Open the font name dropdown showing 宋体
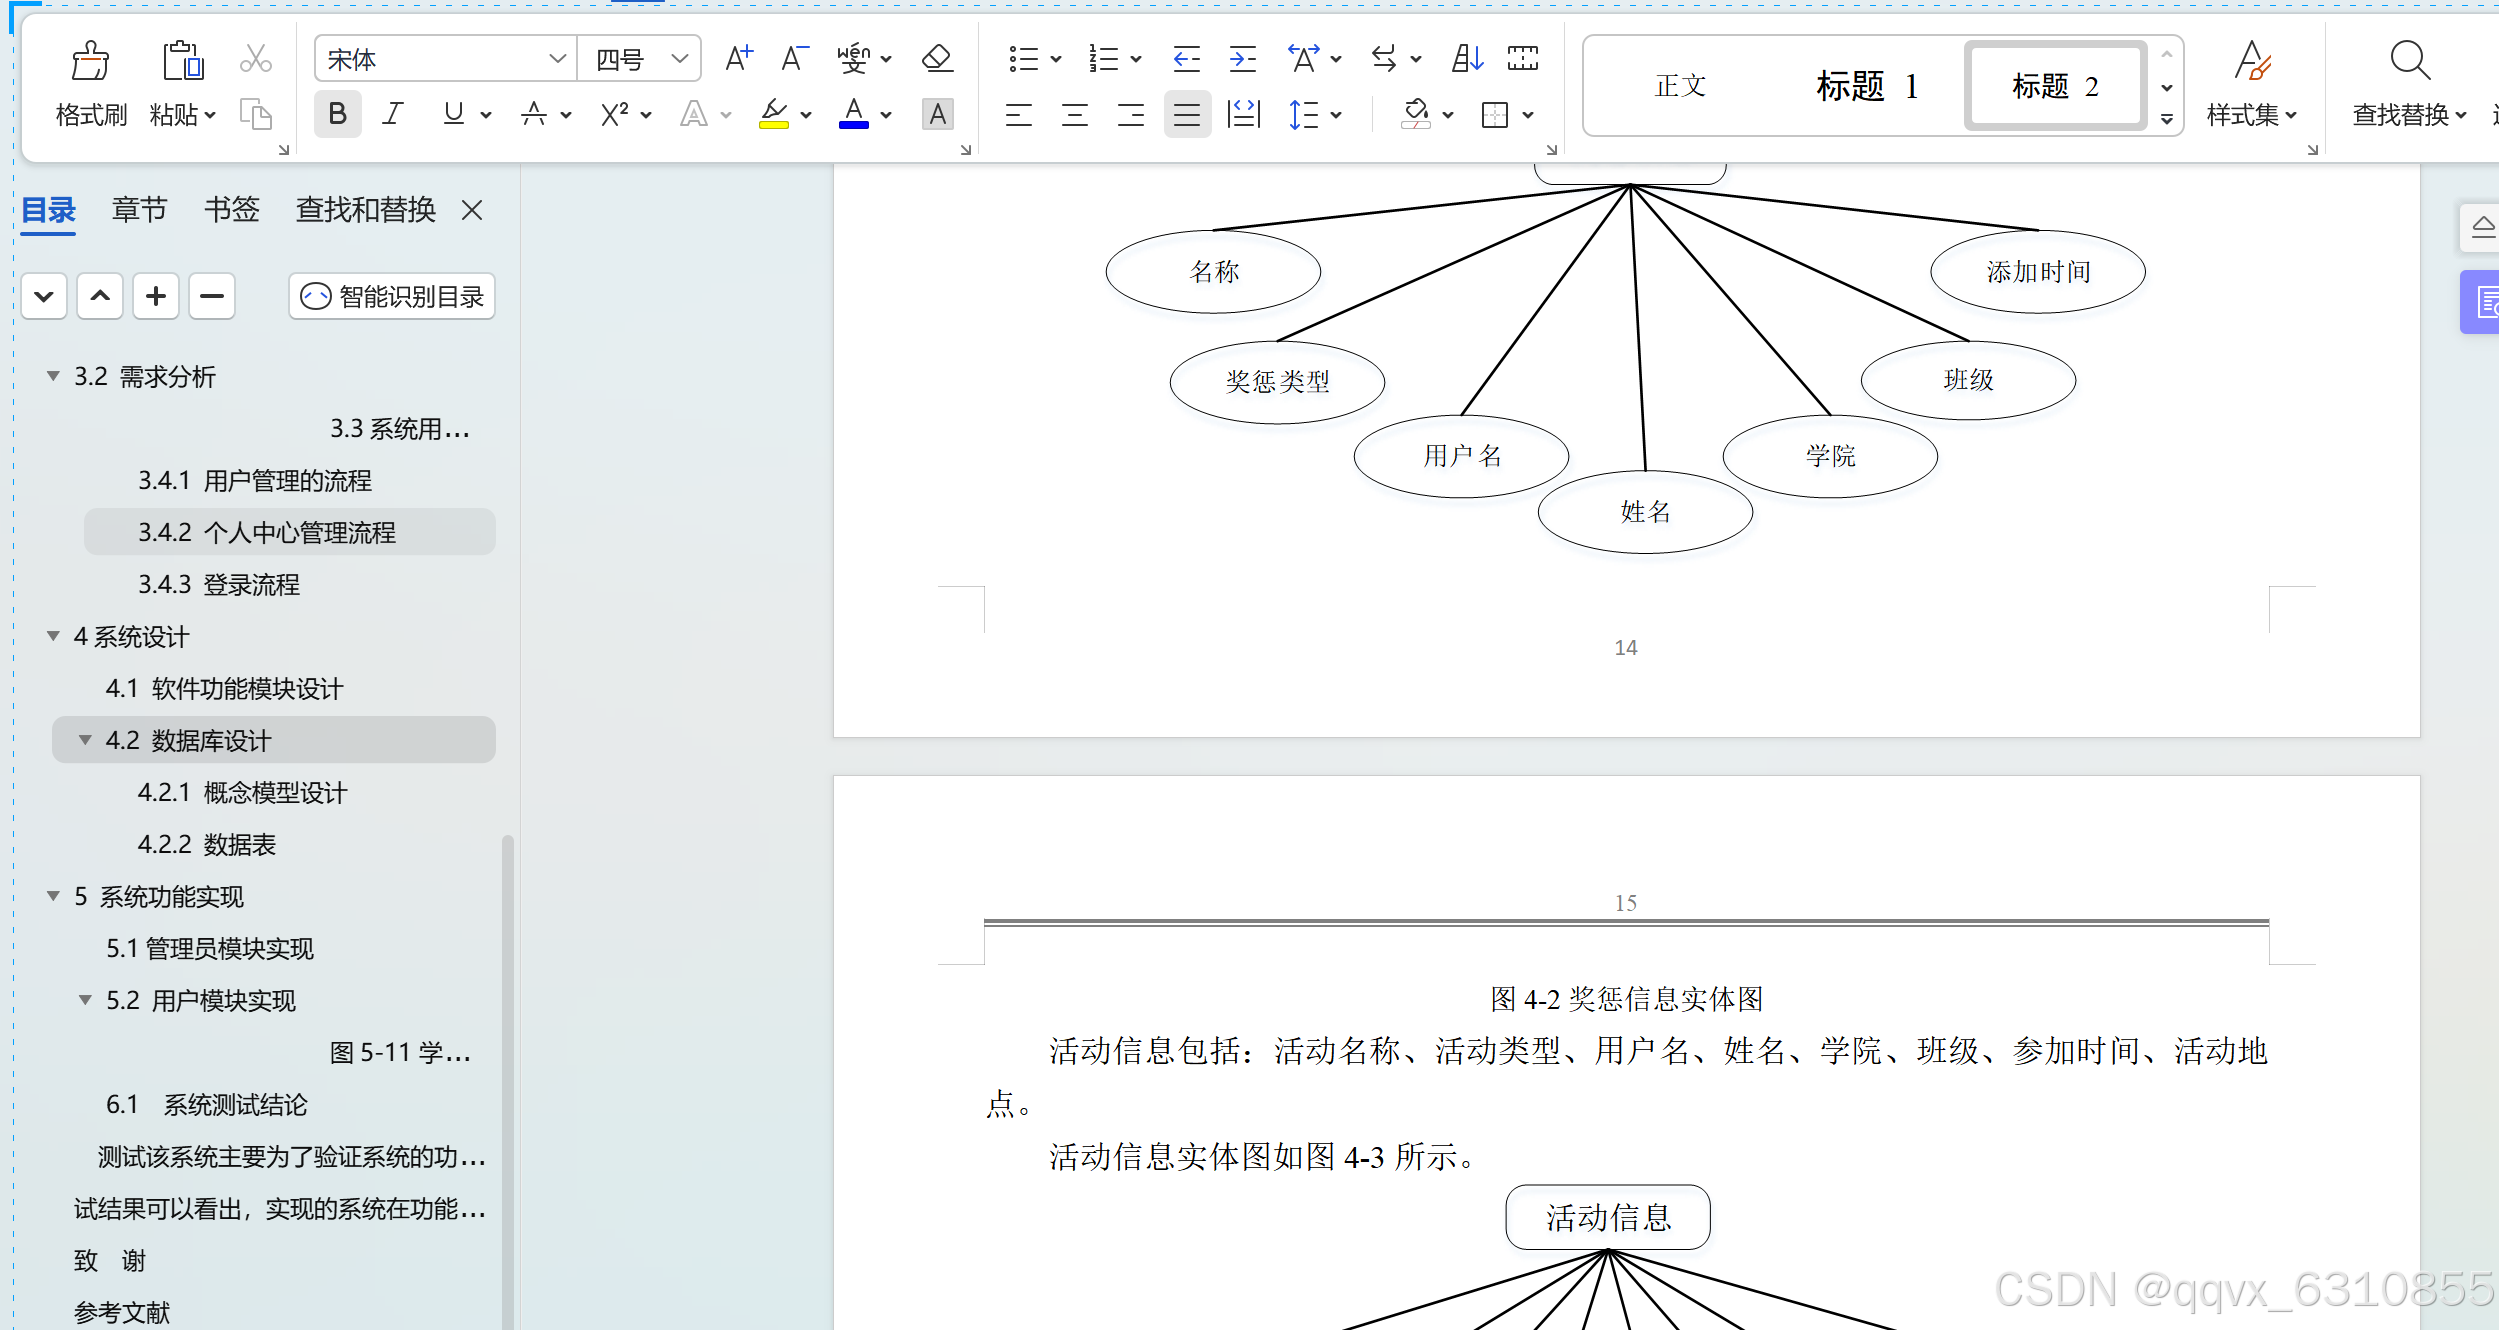The width and height of the screenshot is (2499, 1330). click(557, 59)
